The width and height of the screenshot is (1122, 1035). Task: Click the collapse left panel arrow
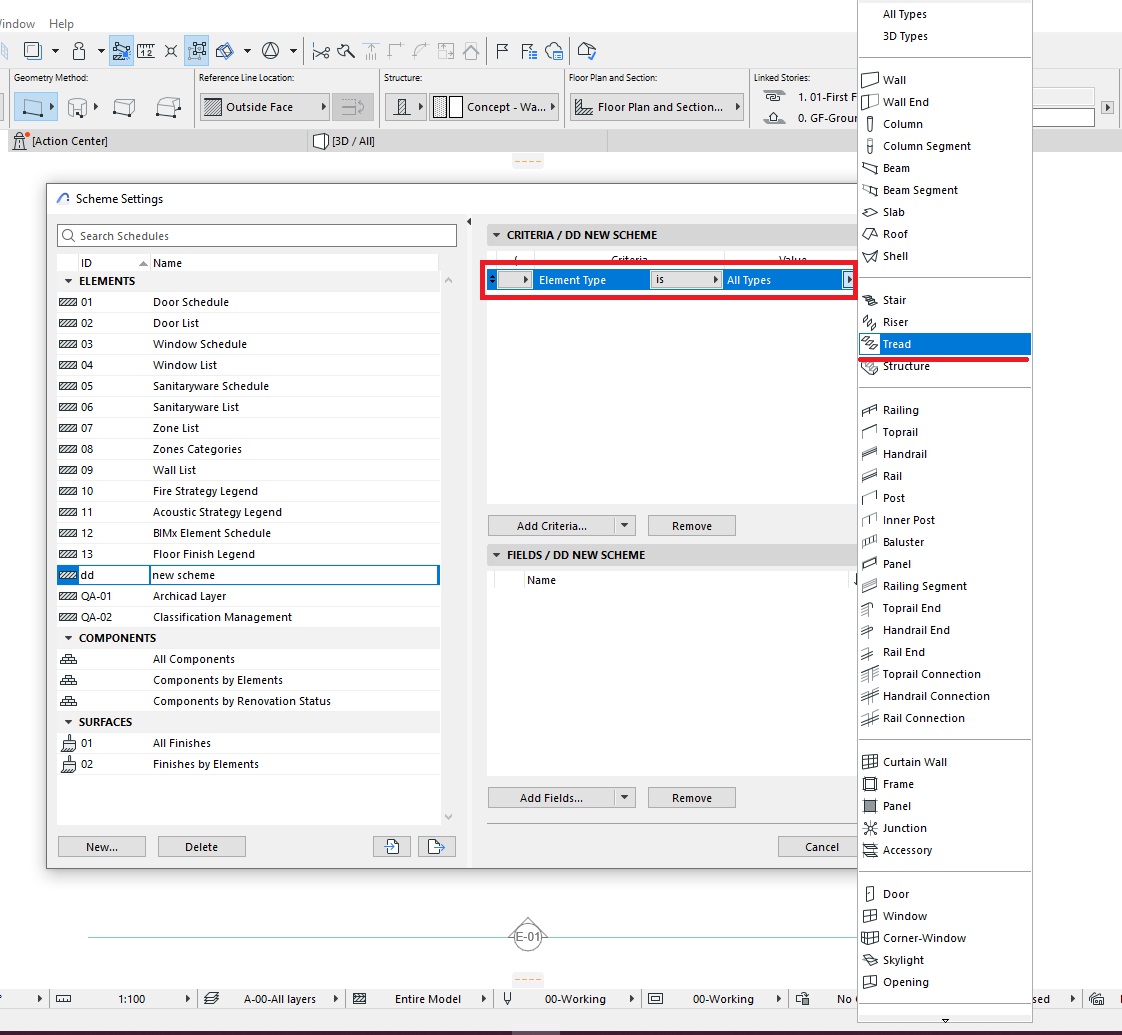[x=469, y=222]
